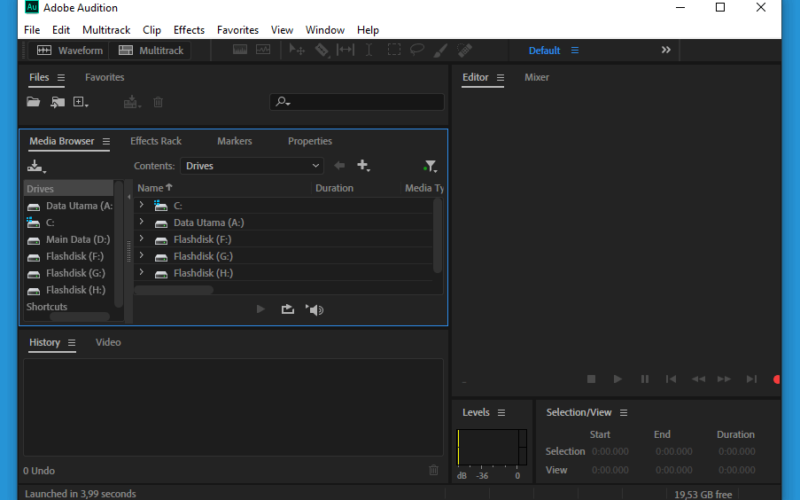The height and width of the screenshot is (500, 800).
Task: Switch to the Markers tab
Action: [234, 141]
